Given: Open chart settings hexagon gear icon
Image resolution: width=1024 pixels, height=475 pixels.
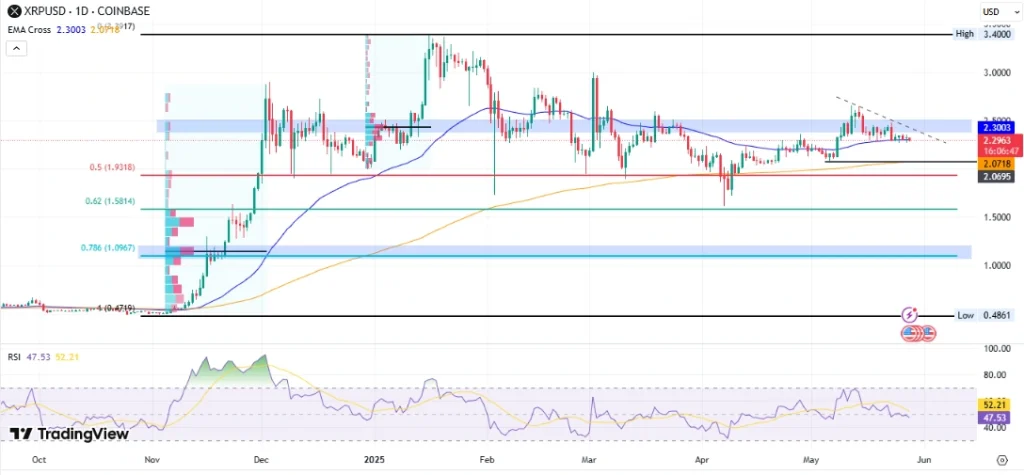Looking at the screenshot, I should click(x=1002, y=459).
